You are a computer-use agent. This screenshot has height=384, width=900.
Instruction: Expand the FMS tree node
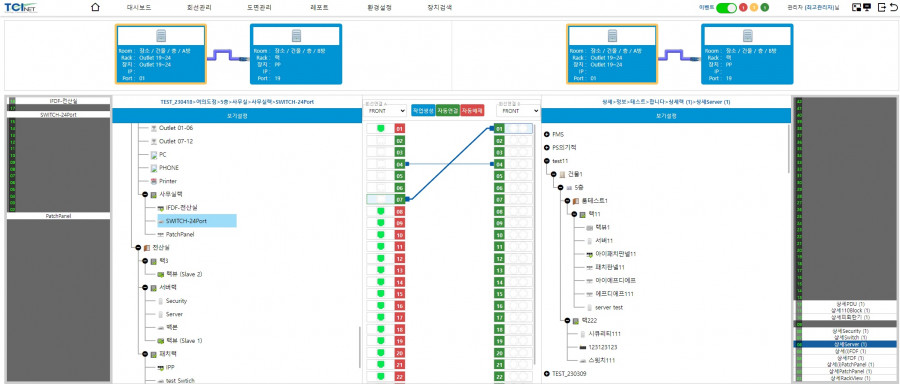[x=546, y=134]
